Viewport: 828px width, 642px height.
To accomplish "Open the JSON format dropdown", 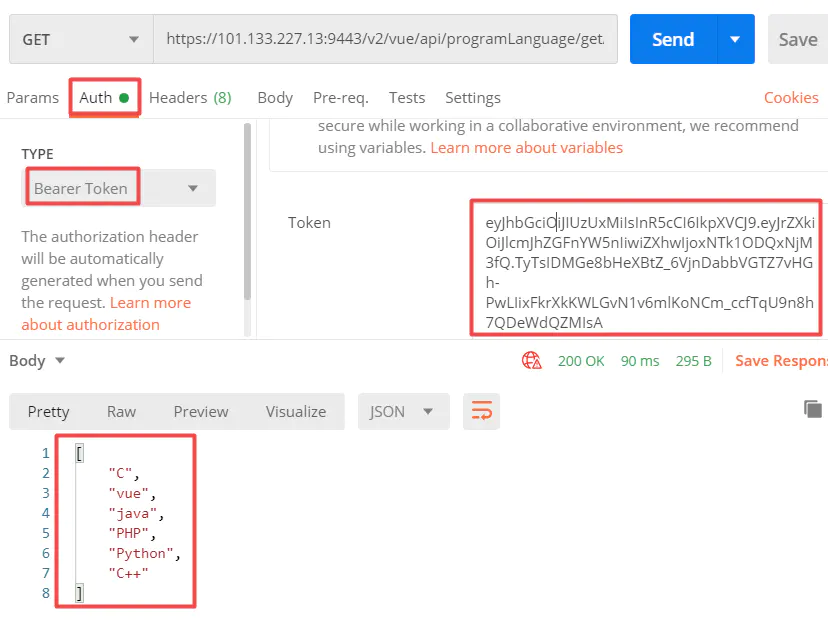I will click(403, 411).
